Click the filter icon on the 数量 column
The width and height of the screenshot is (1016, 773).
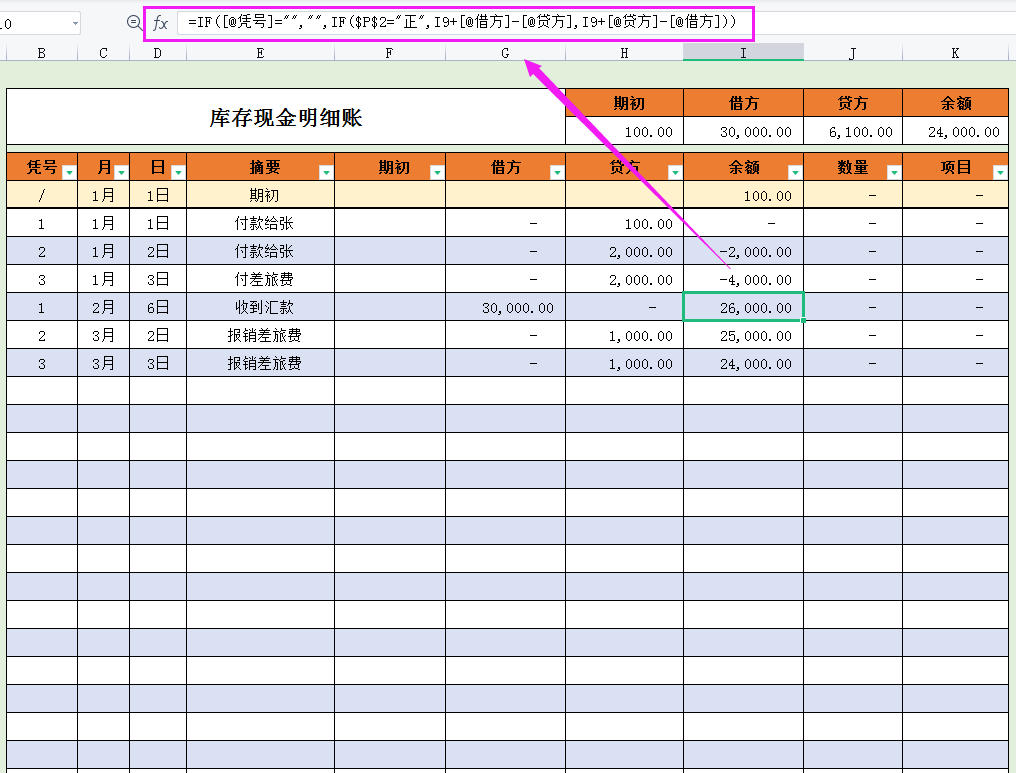click(x=896, y=171)
